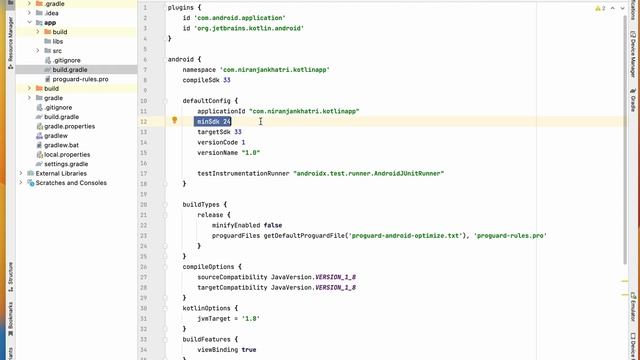
Task: Click the src folder icon
Action: (x=47, y=51)
